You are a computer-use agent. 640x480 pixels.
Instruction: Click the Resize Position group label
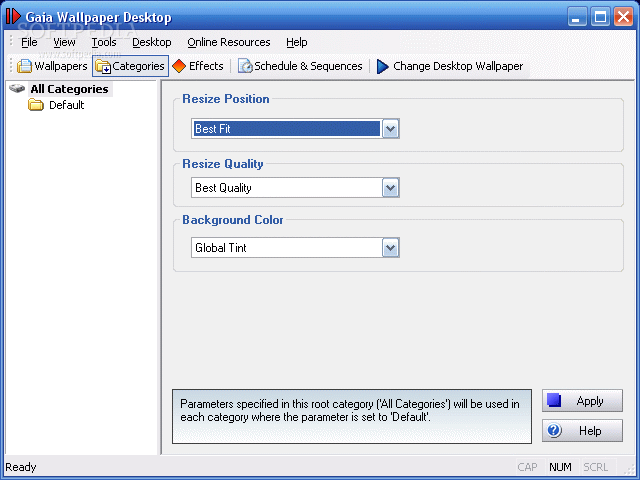coord(226,99)
